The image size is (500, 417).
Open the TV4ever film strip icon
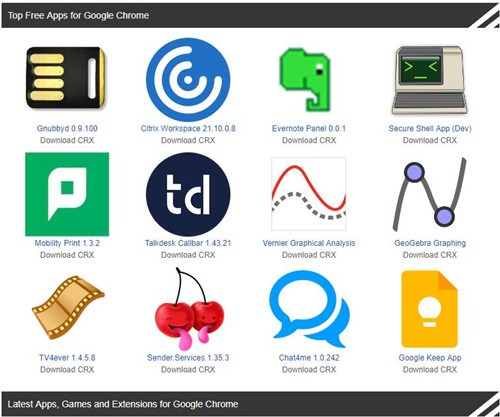68,308
